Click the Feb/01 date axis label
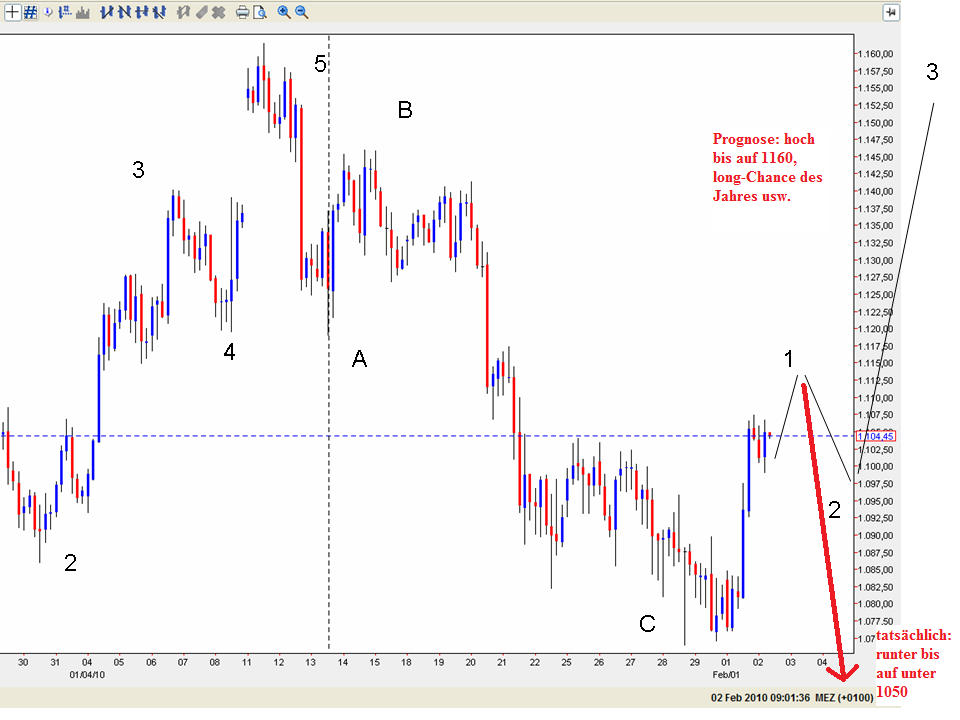This screenshot has width=960, height=720. pos(726,675)
